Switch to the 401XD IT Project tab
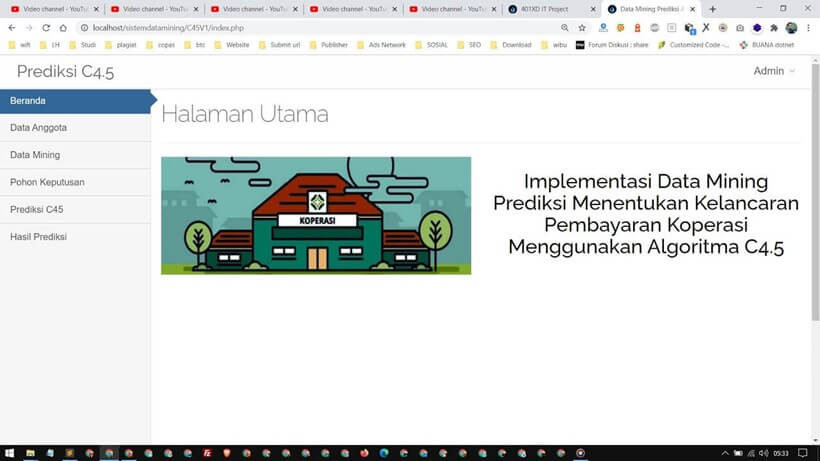 (546, 9)
